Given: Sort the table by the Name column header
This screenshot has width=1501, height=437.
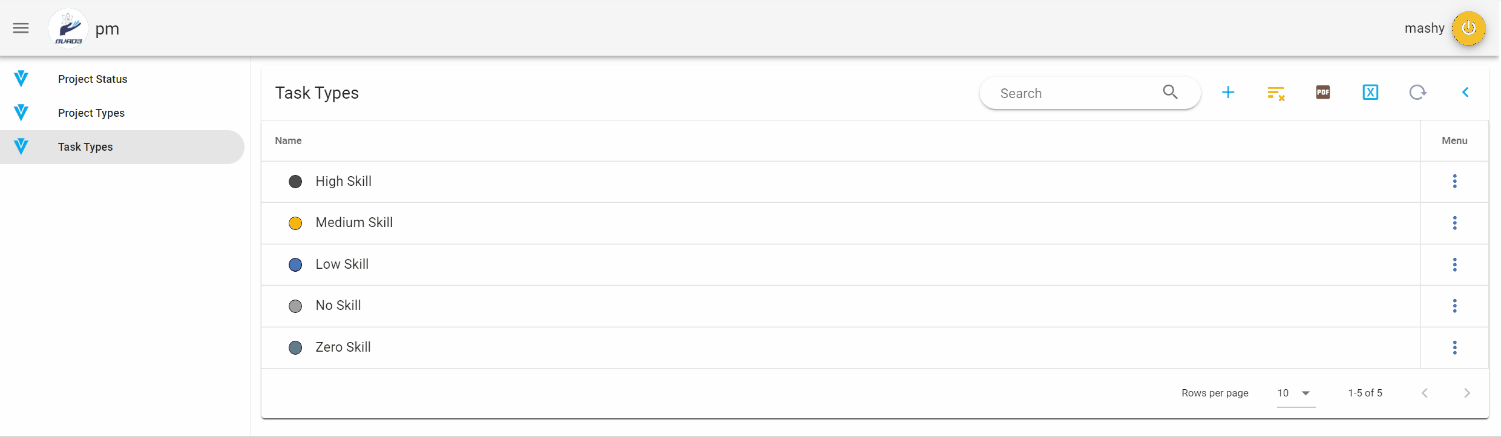Looking at the screenshot, I should (x=288, y=141).
